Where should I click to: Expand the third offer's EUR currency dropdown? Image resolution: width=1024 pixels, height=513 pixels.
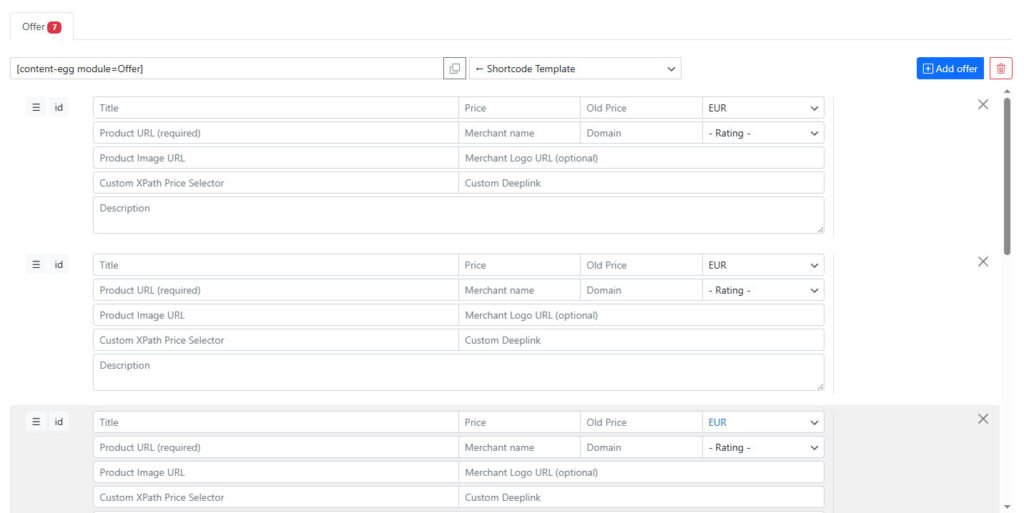[x=763, y=422]
